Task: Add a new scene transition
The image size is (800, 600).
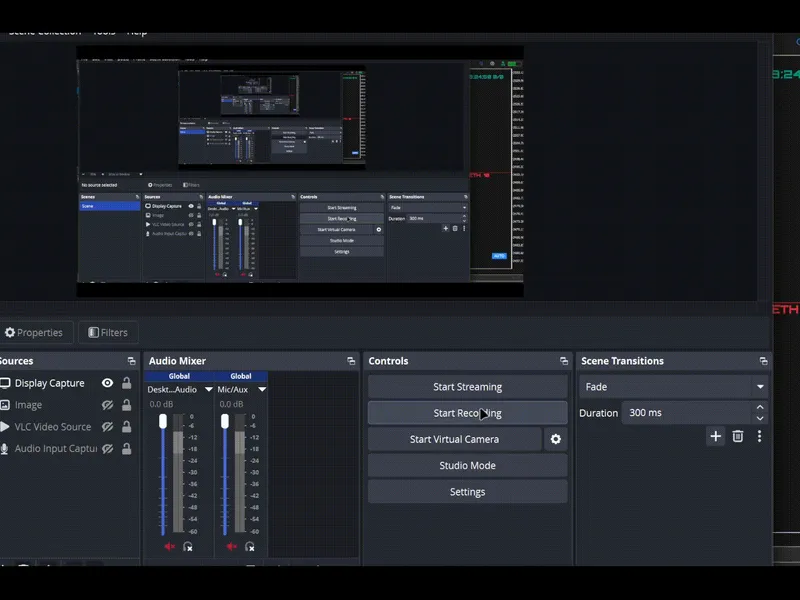Action: point(715,436)
